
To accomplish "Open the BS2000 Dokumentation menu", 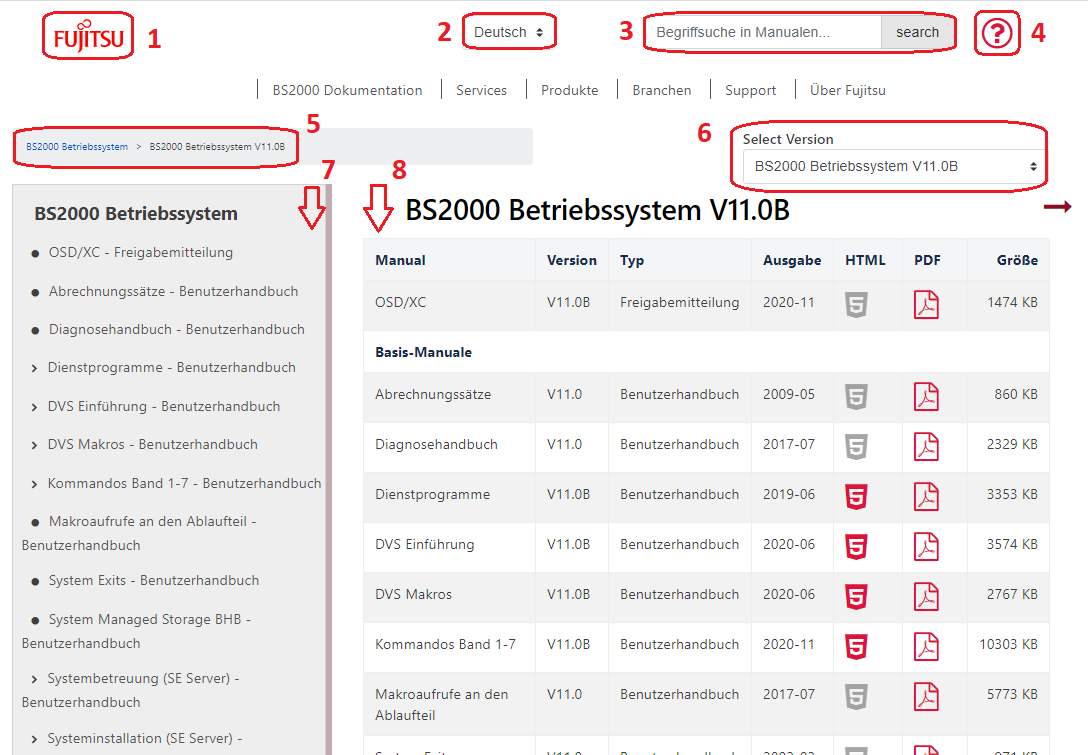I will (x=347, y=90).
